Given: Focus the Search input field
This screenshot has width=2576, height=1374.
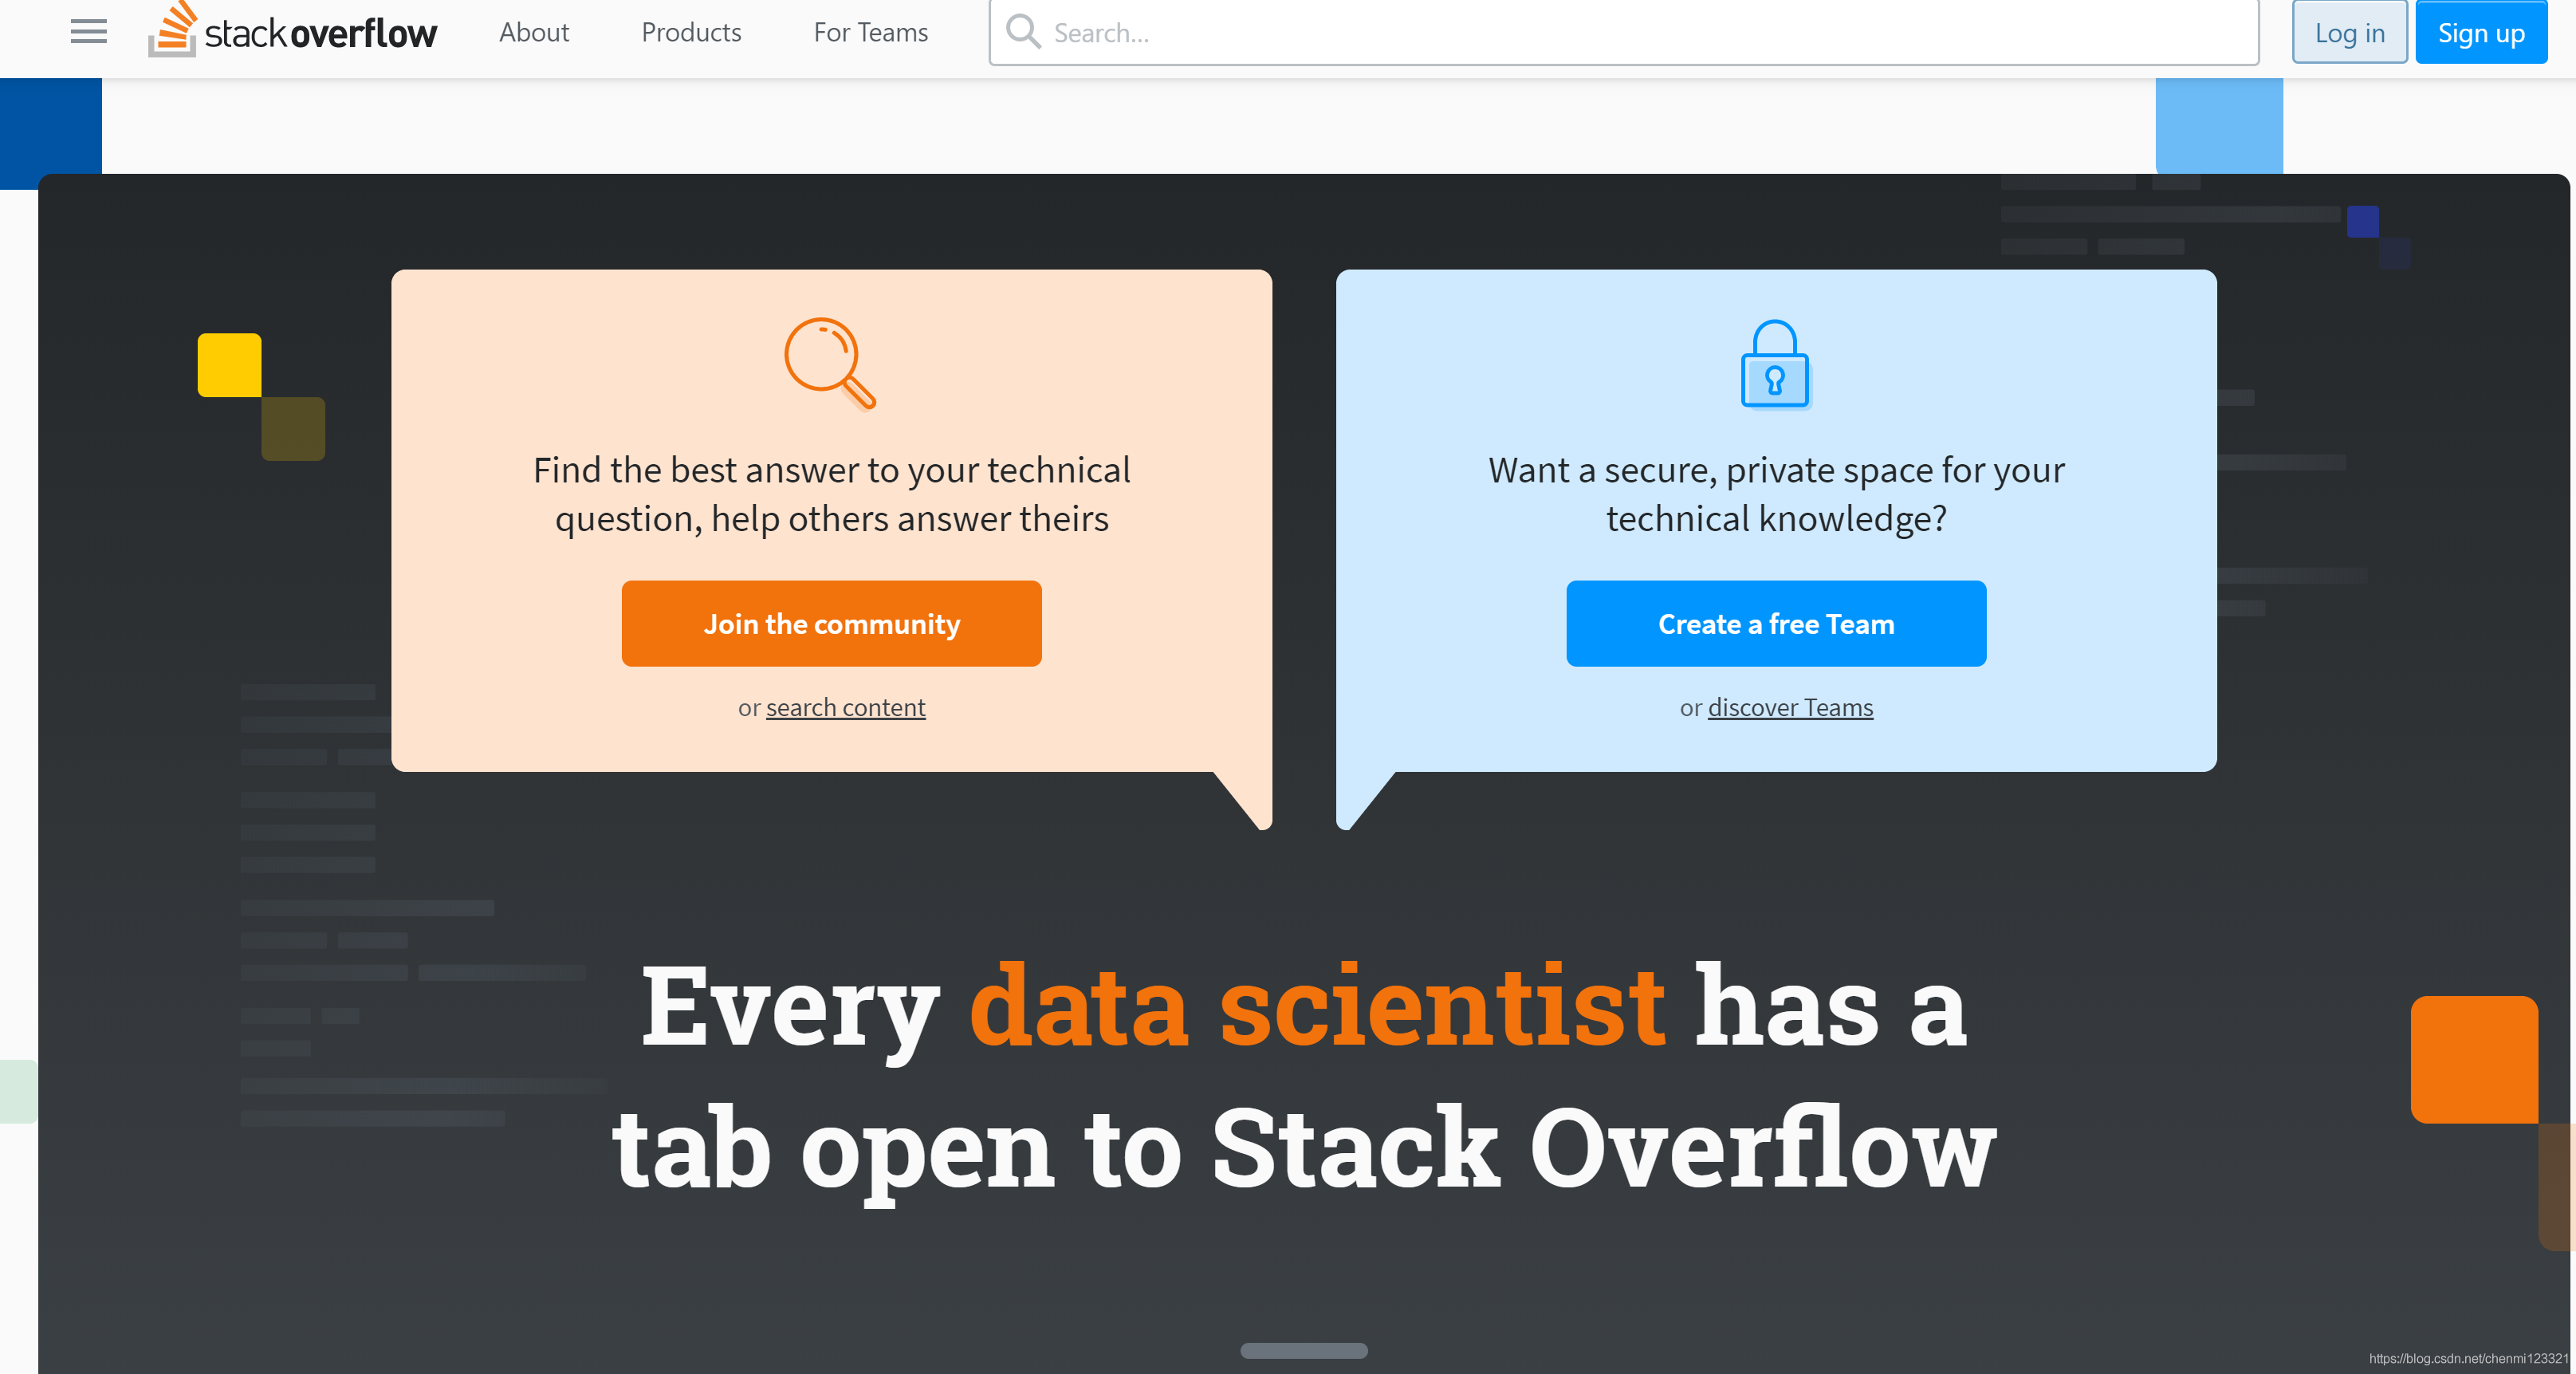Looking at the screenshot, I should click(1623, 32).
